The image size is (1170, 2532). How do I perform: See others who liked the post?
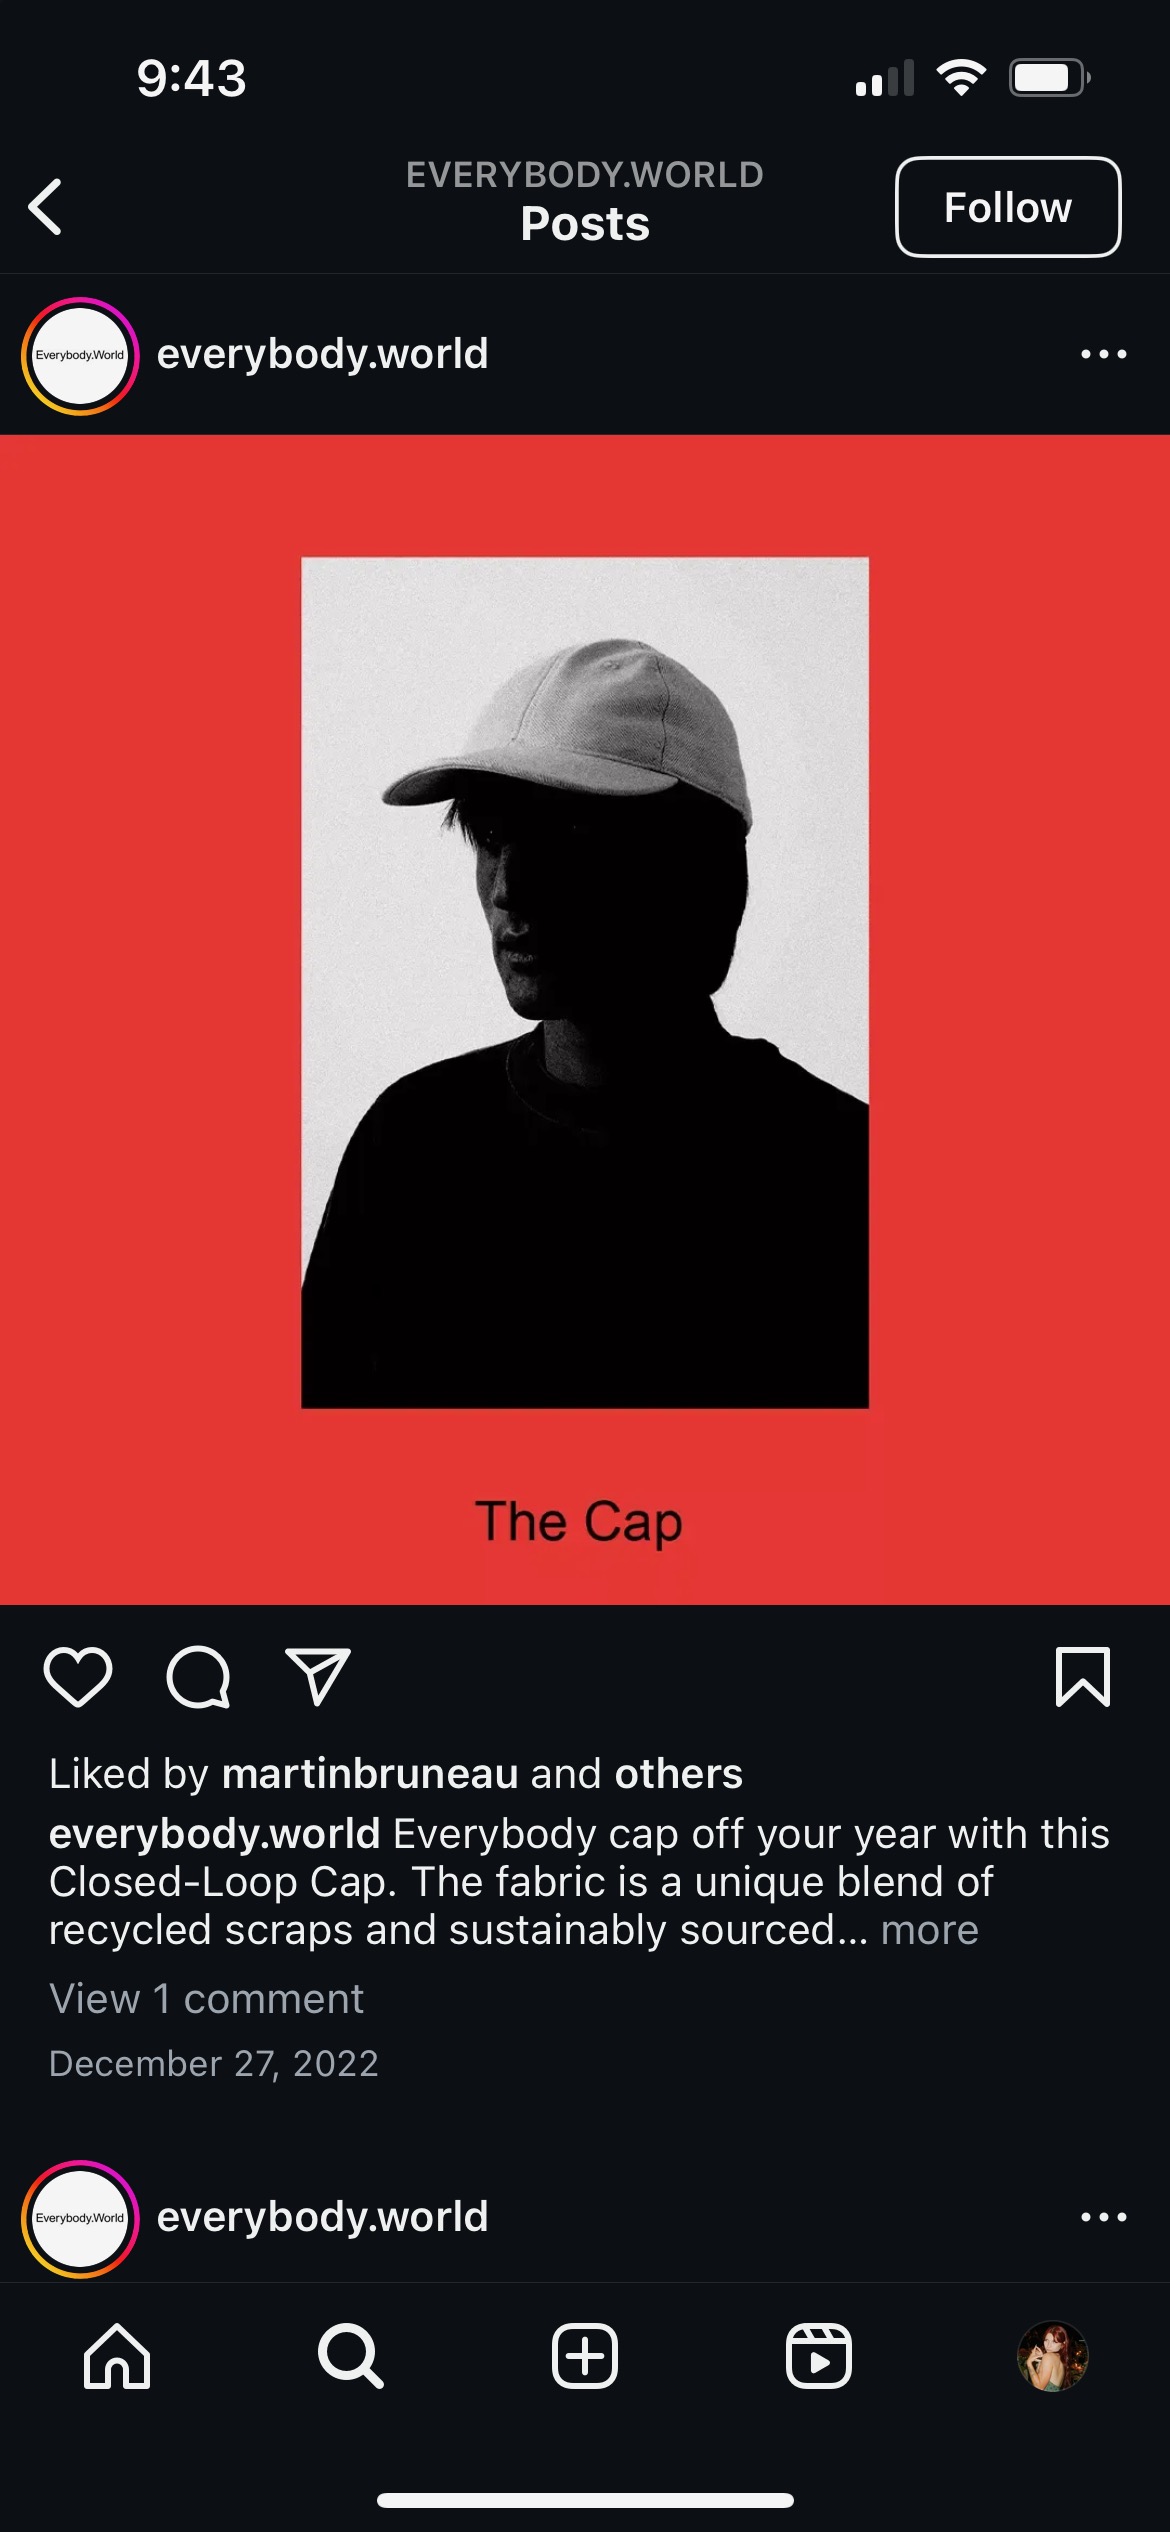coord(679,1774)
